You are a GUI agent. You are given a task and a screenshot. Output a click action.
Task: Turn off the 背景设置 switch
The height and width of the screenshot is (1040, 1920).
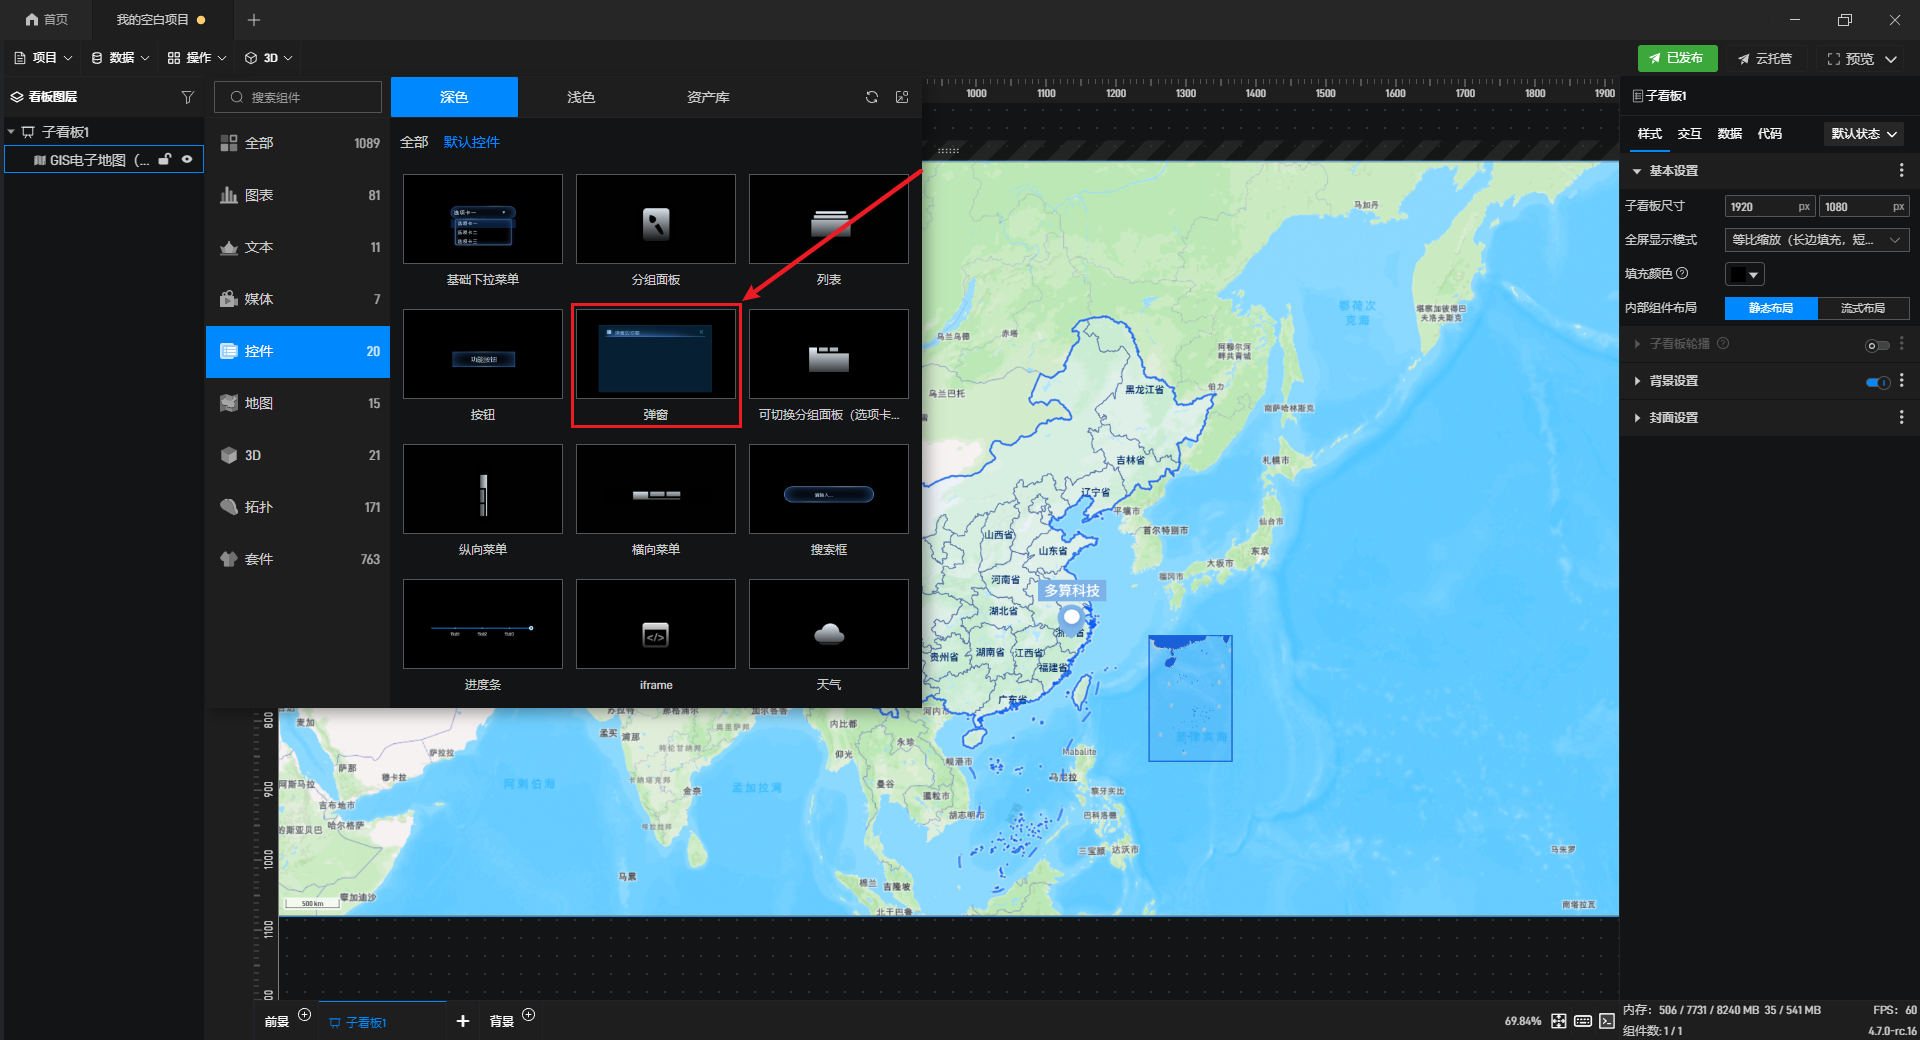1877,382
